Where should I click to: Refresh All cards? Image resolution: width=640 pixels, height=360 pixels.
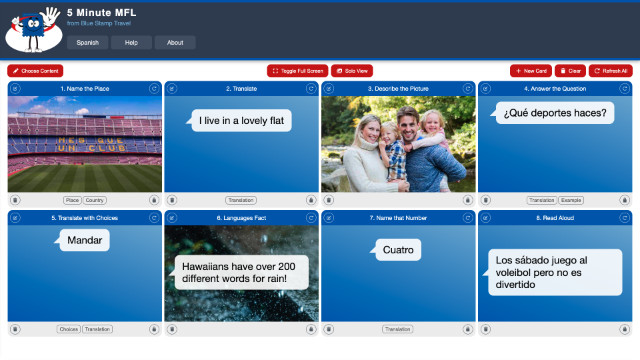tap(611, 71)
